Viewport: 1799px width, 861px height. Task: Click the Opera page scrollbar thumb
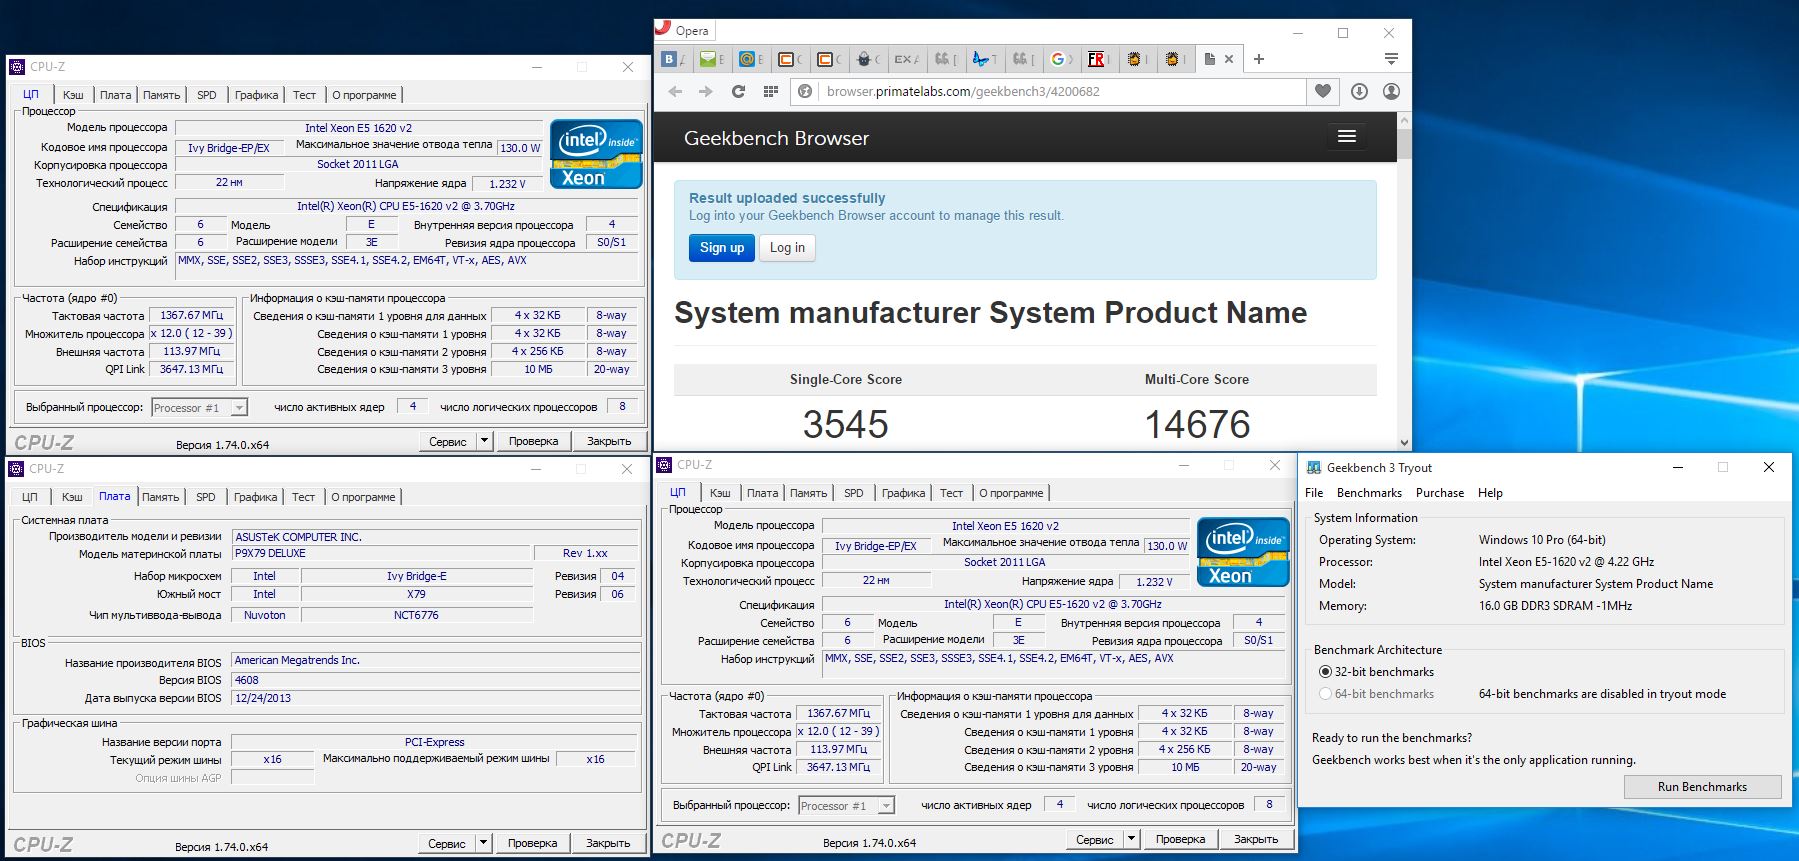pos(1404,144)
